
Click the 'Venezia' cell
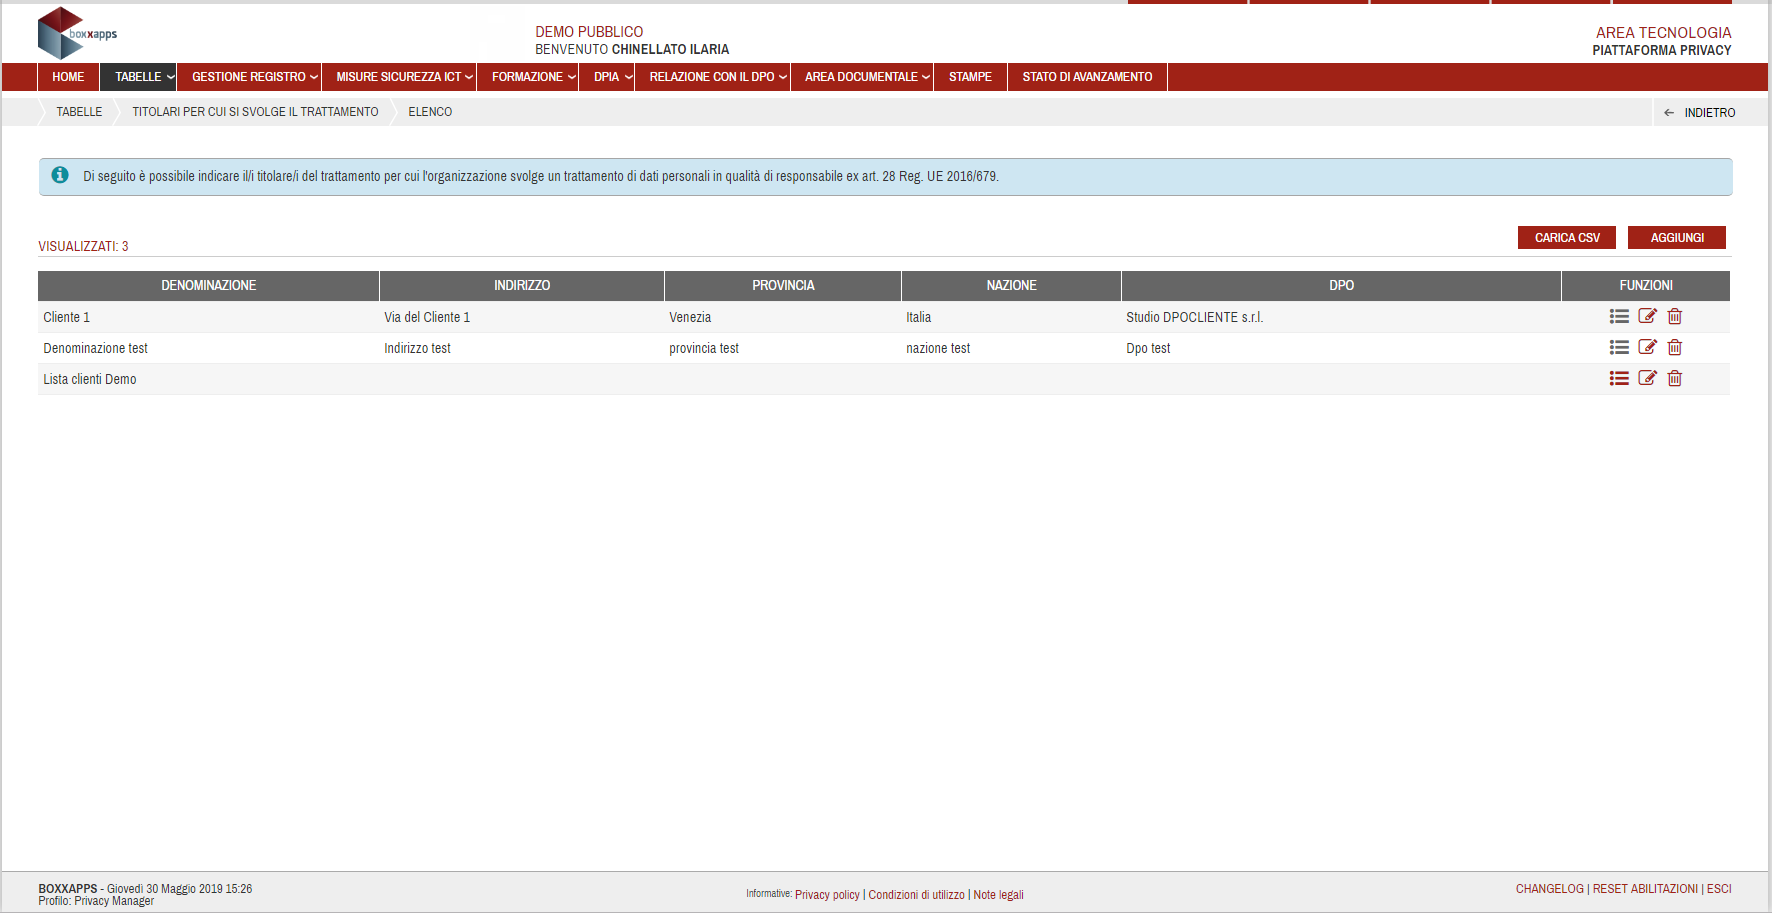[x=783, y=317]
